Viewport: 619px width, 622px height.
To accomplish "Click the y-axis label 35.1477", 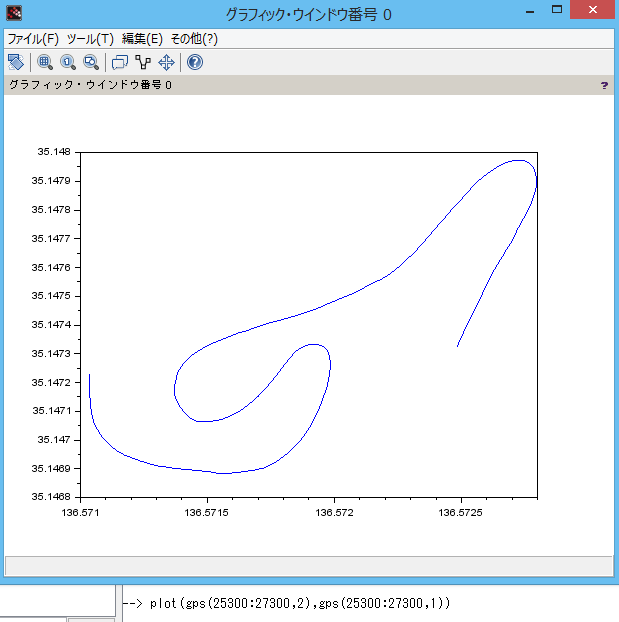I will click(51, 238).
